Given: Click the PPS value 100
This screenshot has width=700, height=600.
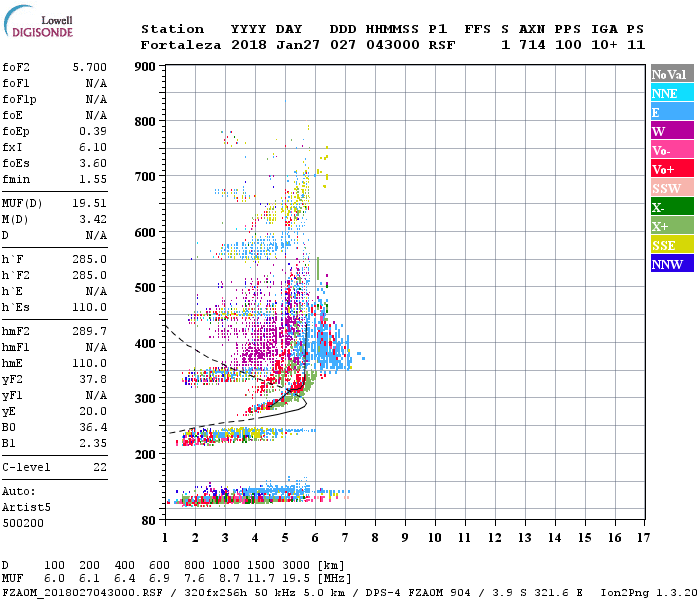Looking at the screenshot, I should pos(568,45).
